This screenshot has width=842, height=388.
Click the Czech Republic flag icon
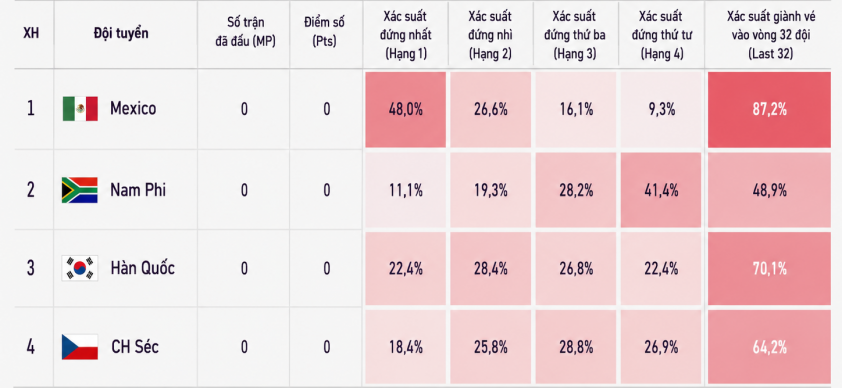pos(80,347)
